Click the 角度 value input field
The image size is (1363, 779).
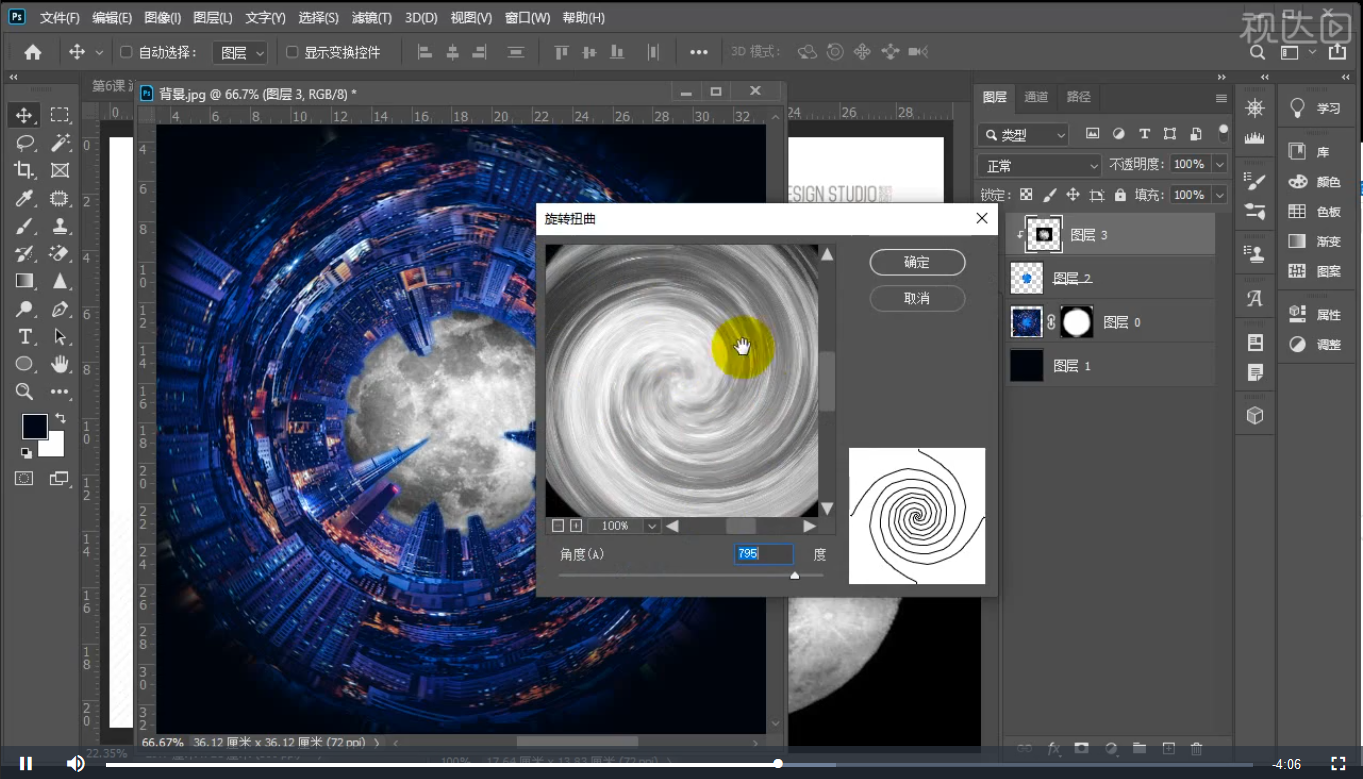tap(764, 554)
